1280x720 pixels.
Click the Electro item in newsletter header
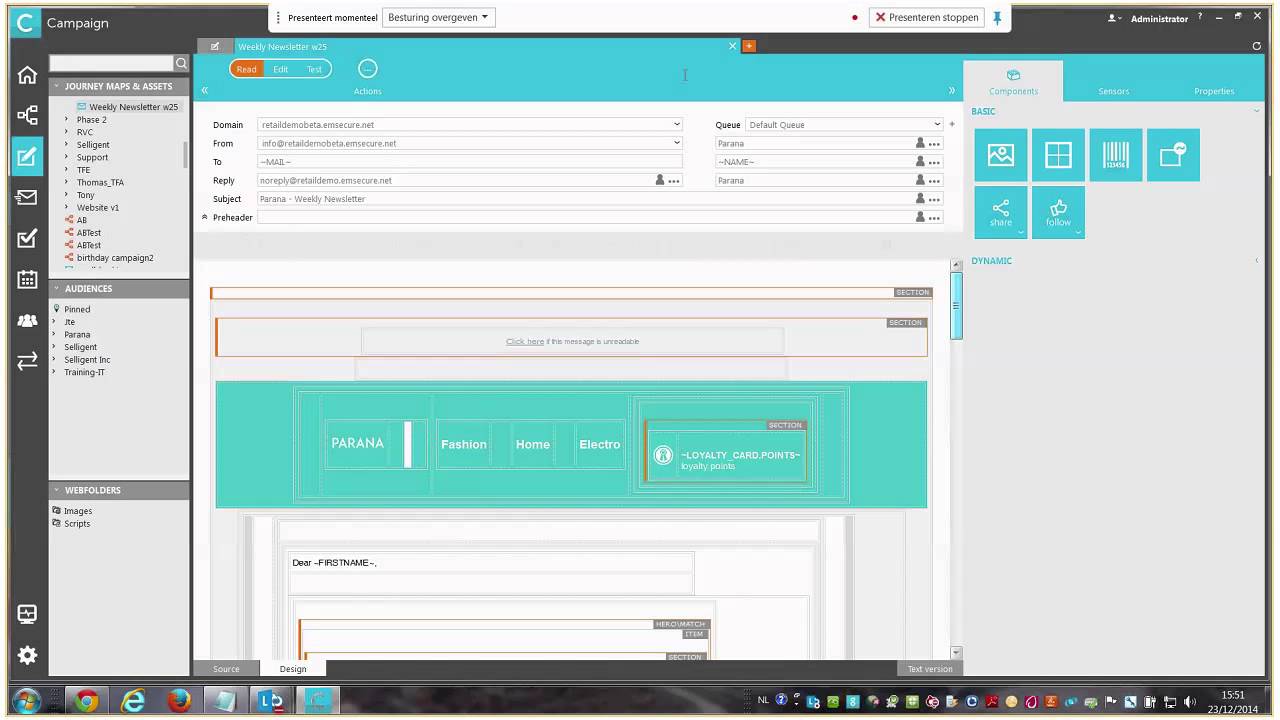[599, 444]
